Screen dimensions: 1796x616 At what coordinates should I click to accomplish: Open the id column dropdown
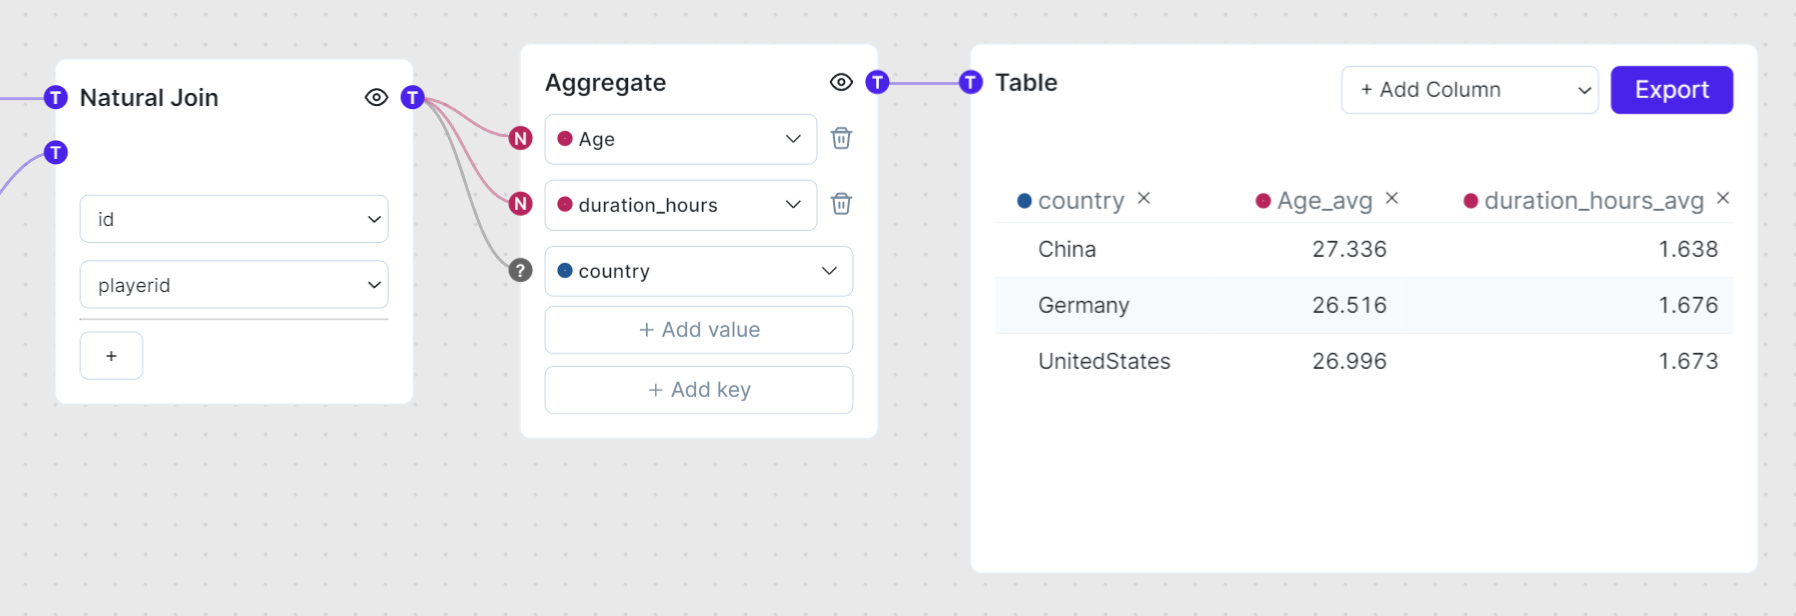[234, 219]
